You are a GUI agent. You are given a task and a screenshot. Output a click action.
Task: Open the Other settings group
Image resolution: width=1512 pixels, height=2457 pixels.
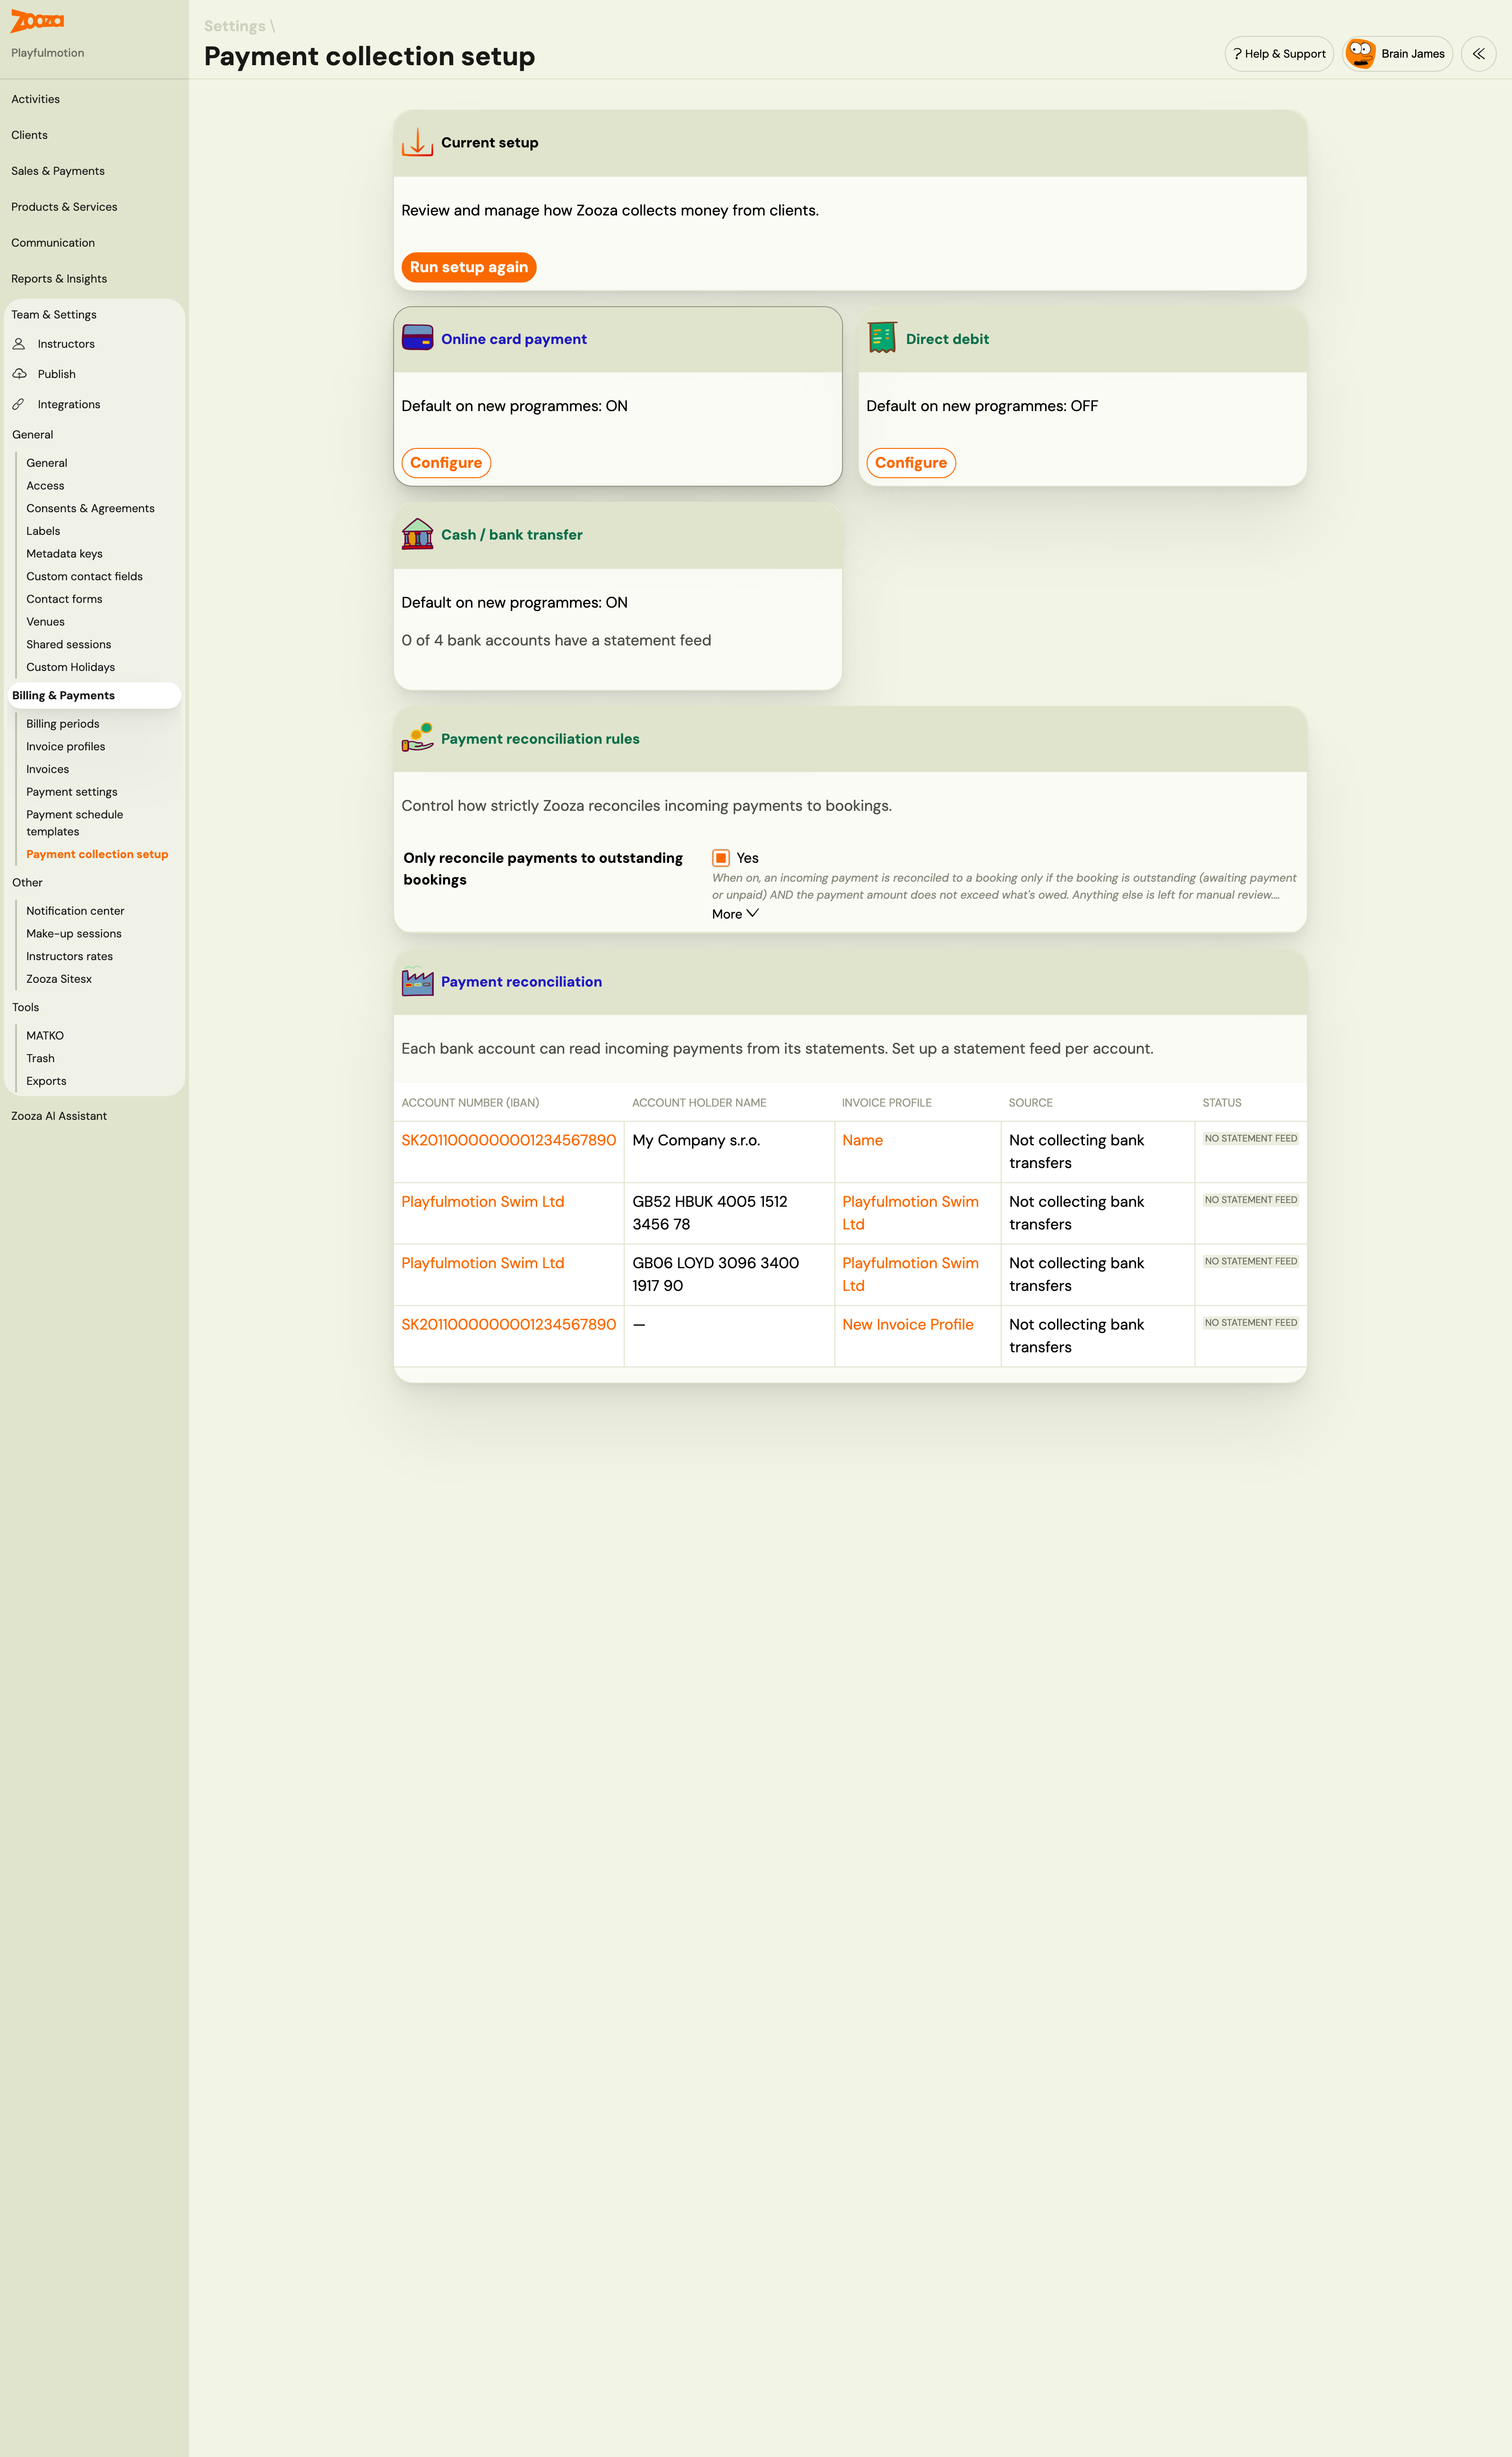[x=27, y=882]
